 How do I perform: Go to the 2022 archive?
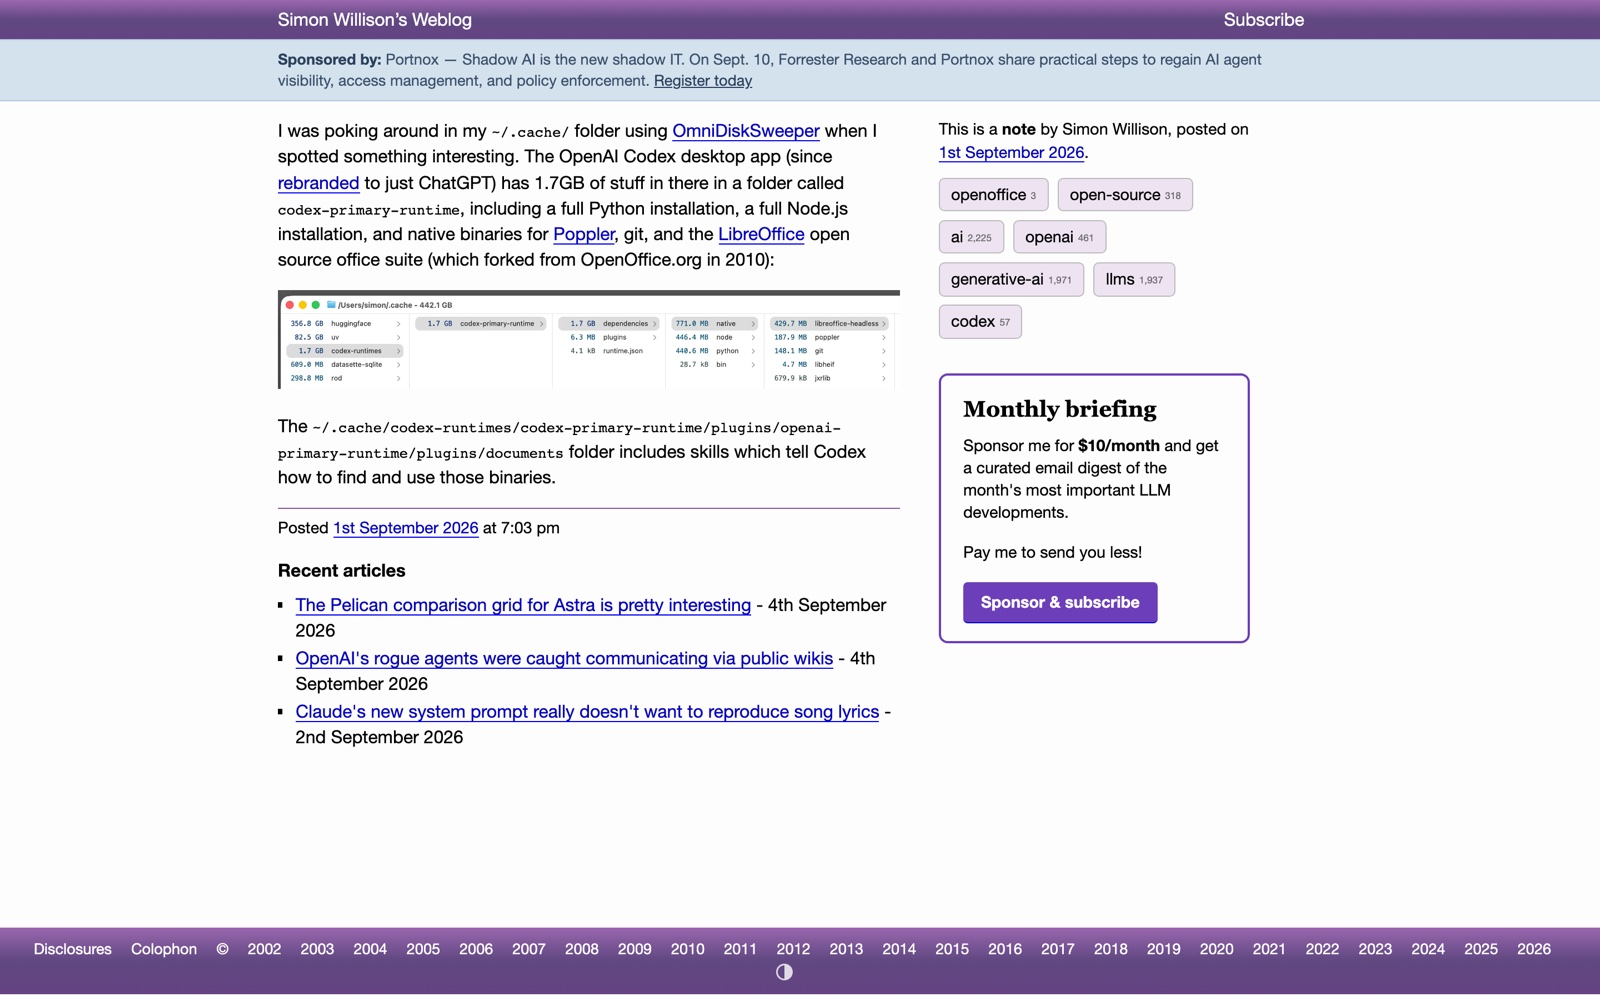pyautogui.click(x=1322, y=949)
